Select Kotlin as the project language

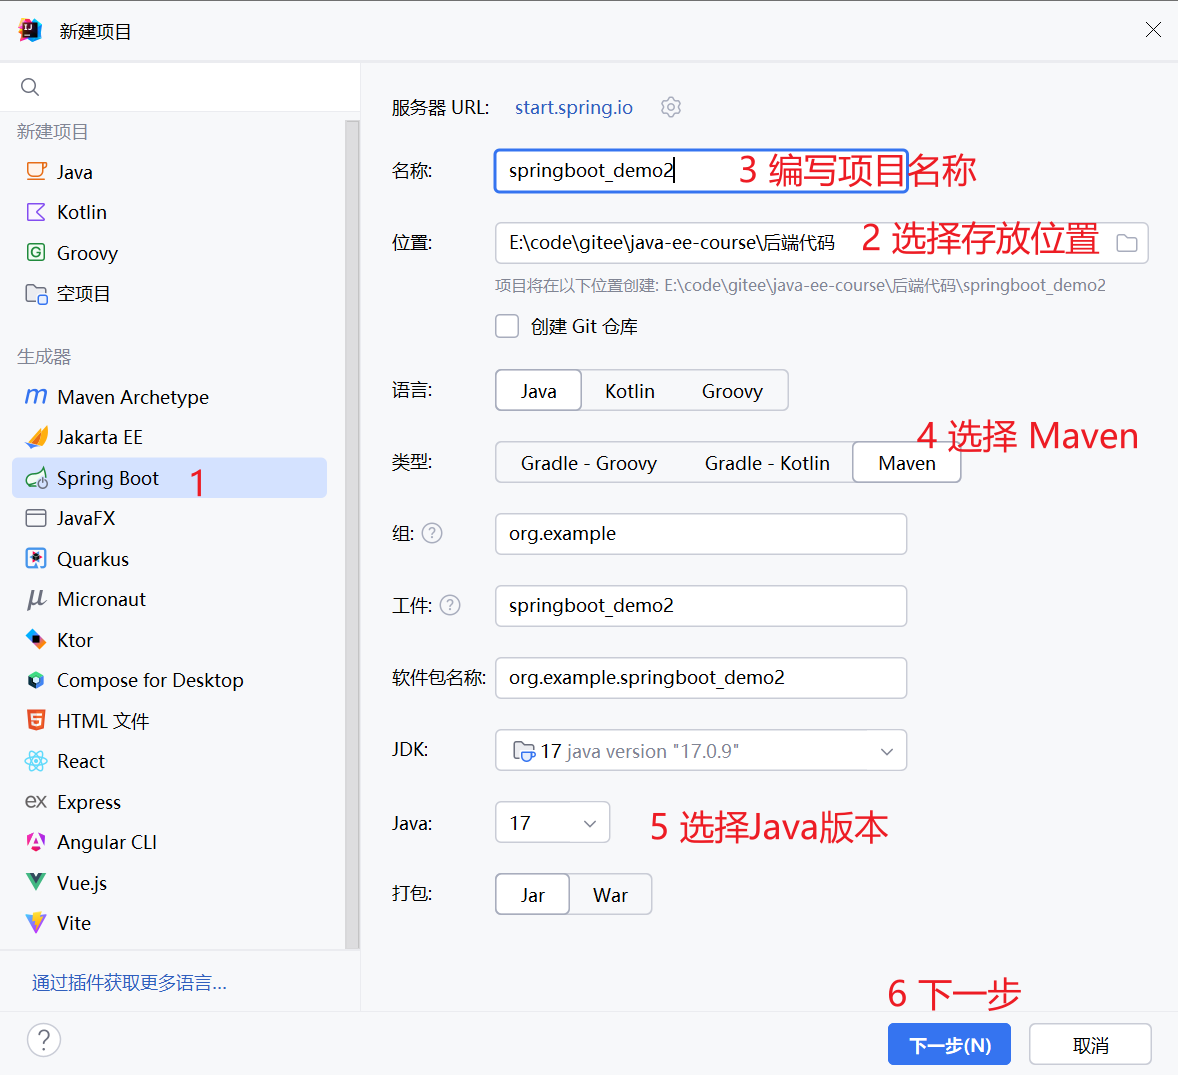click(x=629, y=390)
